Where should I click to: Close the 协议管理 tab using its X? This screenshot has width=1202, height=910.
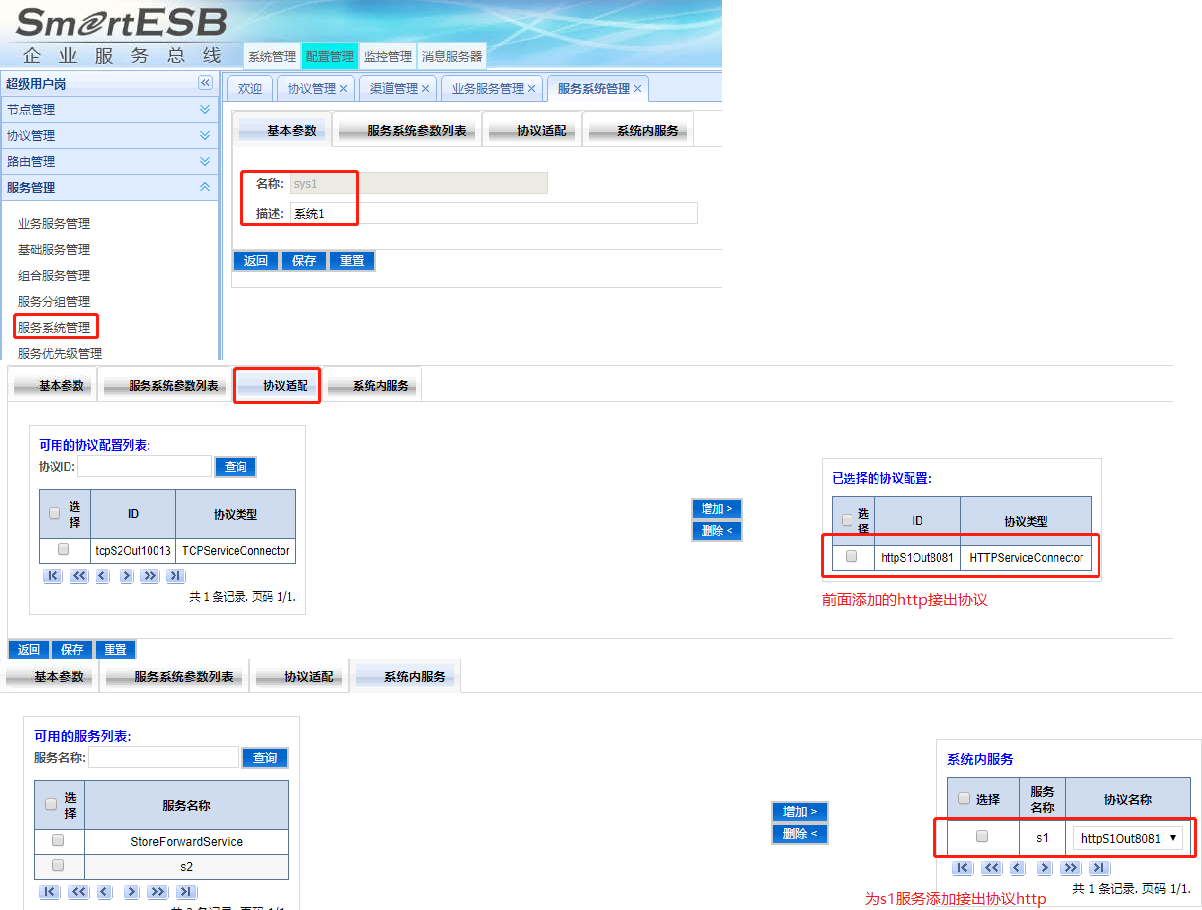(x=343, y=89)
